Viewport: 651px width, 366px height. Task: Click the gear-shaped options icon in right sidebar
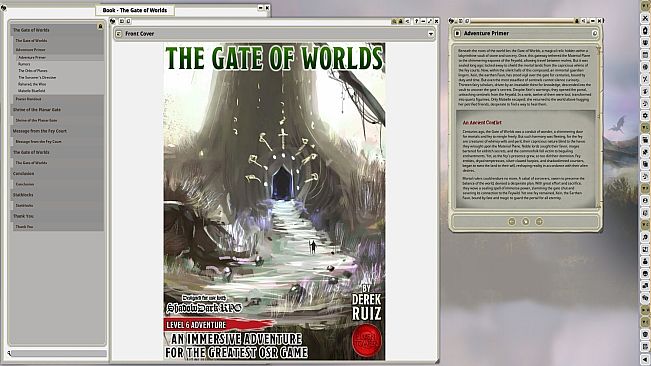645,115
